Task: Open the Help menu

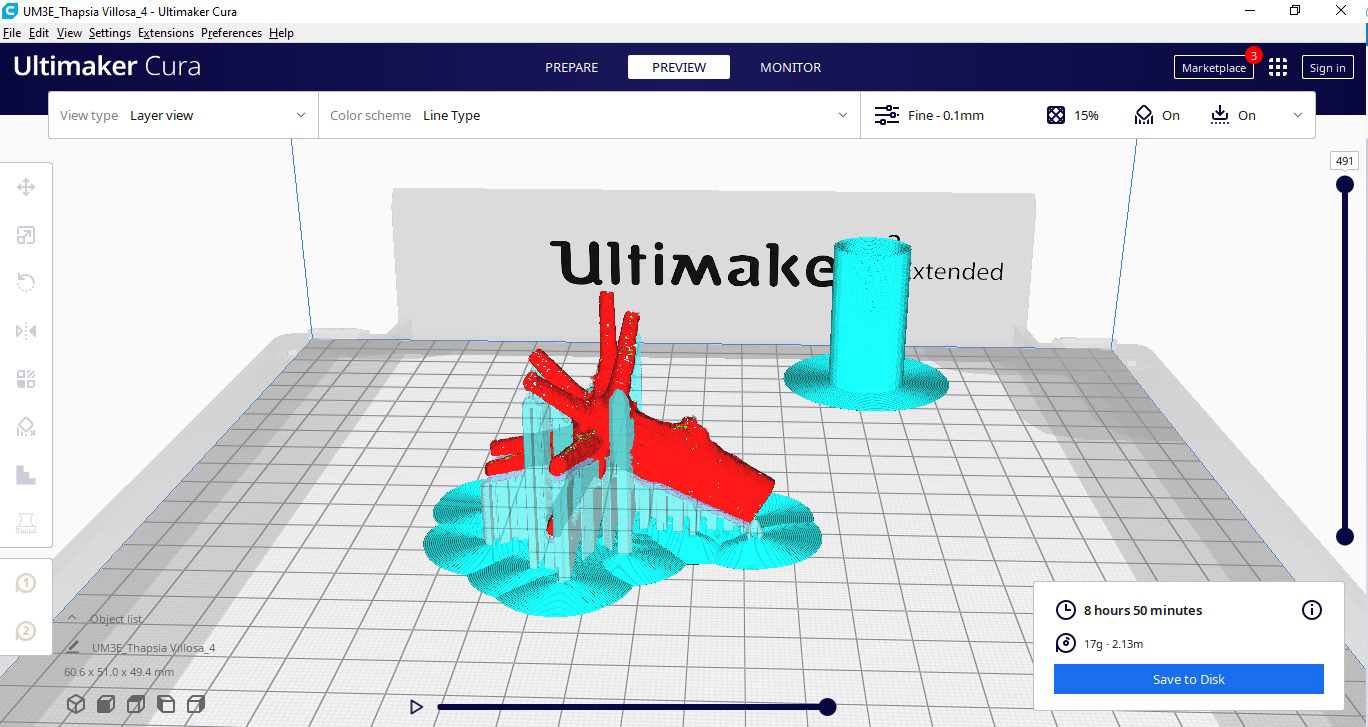Action: tap(281, 33)
